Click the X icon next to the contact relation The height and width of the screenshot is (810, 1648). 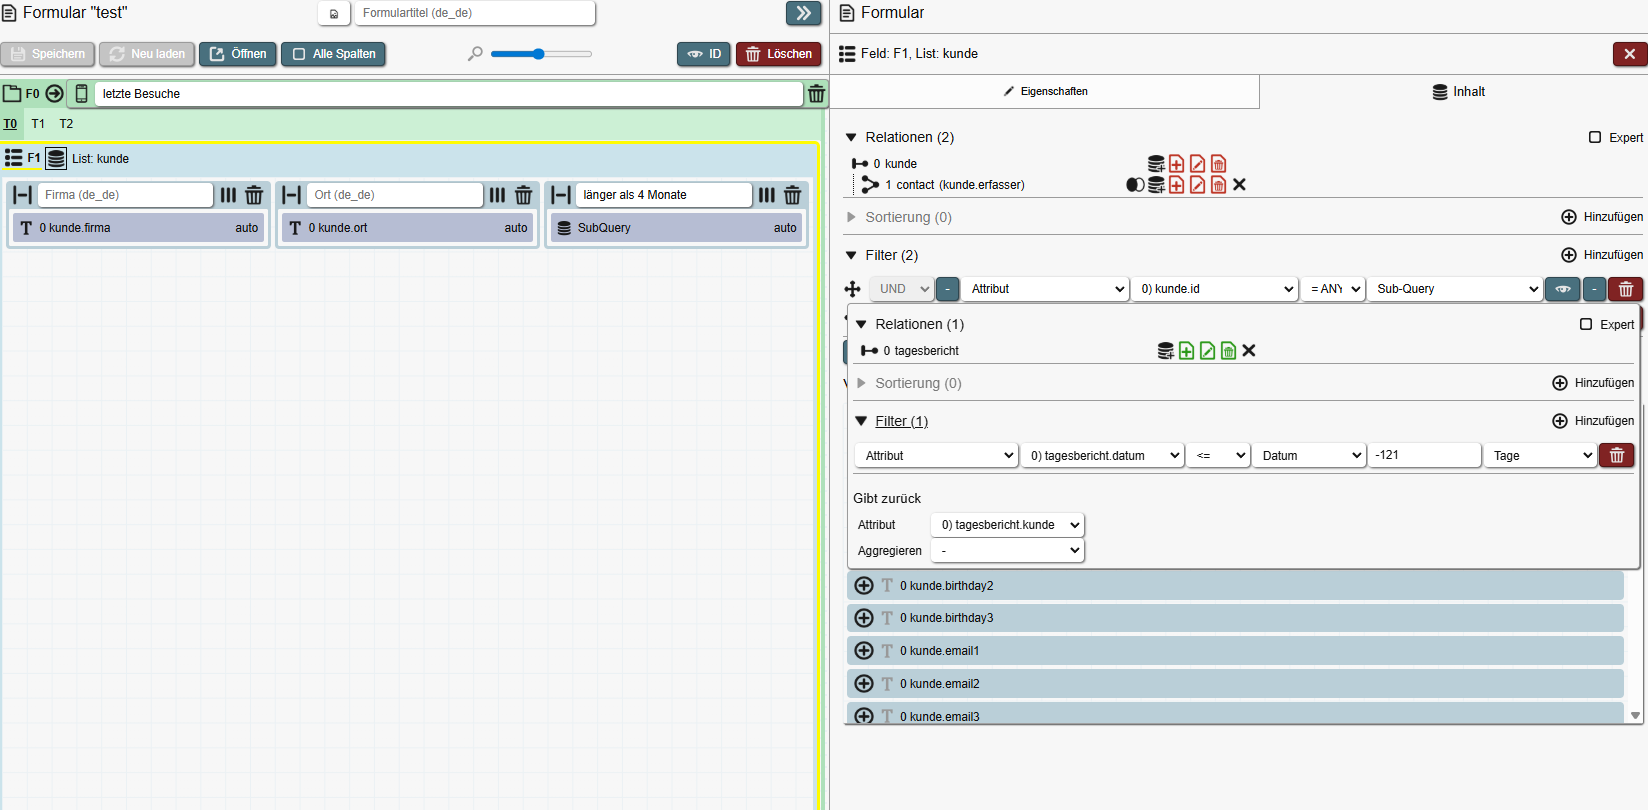(1239, 185)
